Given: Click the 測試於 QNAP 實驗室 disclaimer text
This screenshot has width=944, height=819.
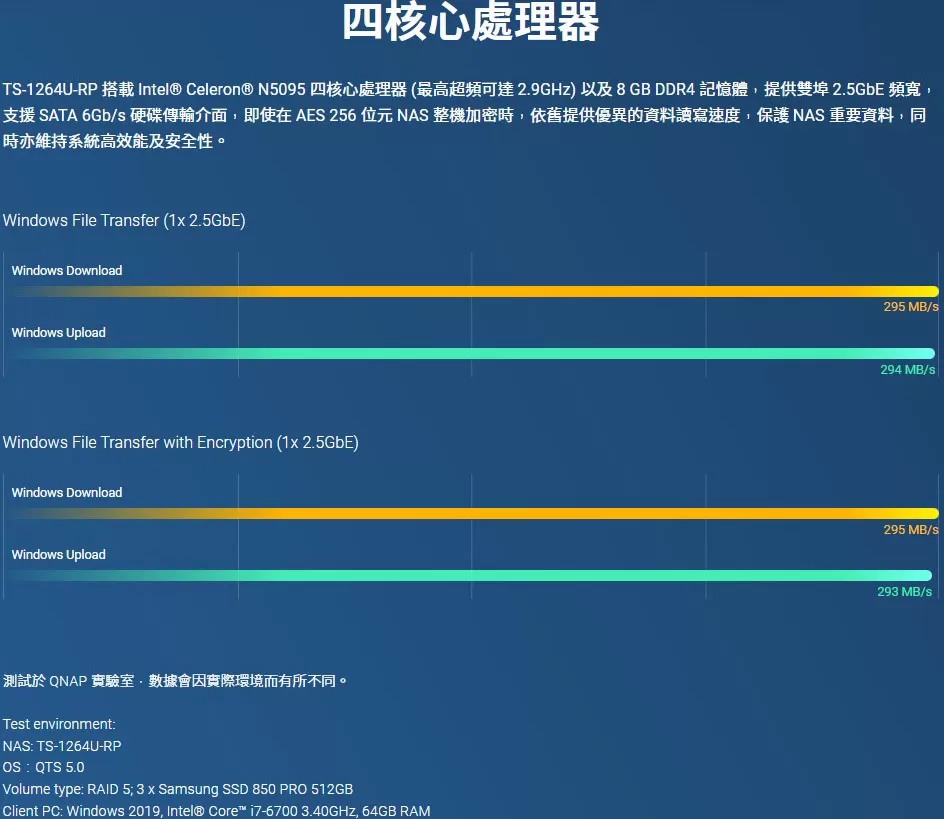Looking at the screenshot, I should (175, 681).
